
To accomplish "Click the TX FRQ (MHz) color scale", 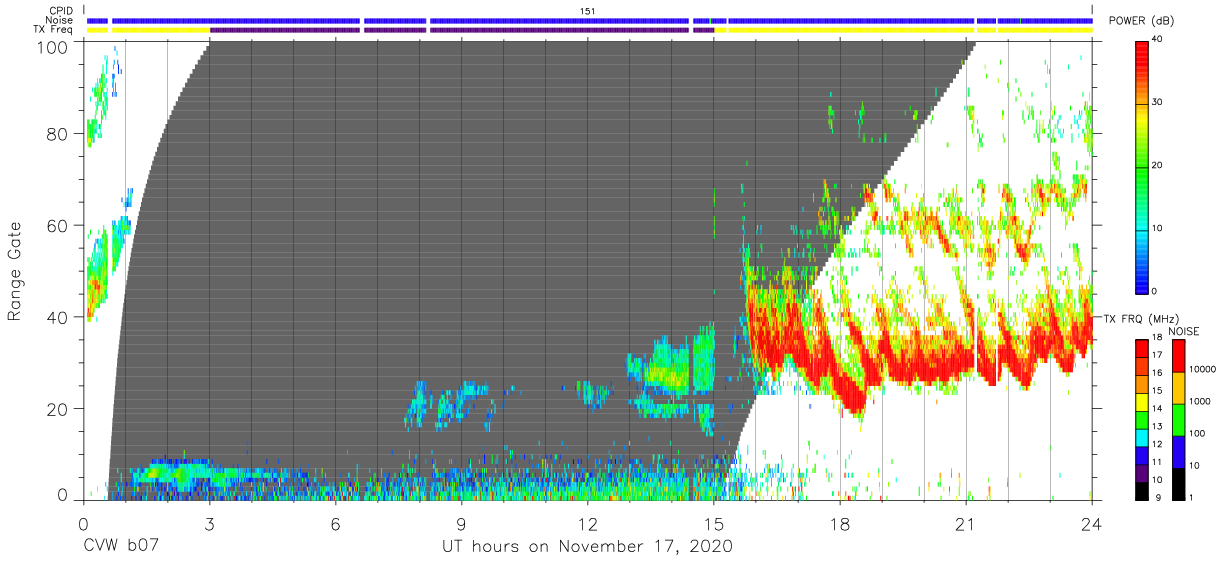I will click(1143, 420).
